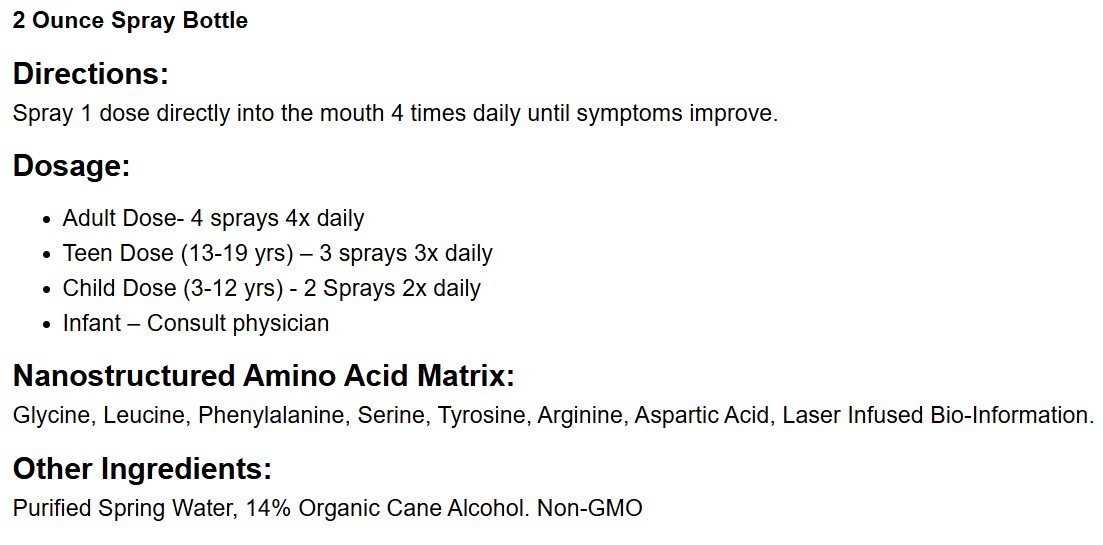Click the "Dosage:" heading
This screenshot has width=1103, height=545.
coord(72,166)
